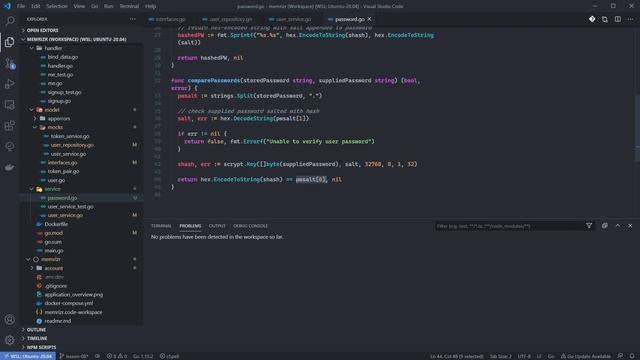Open the Source Control view
This screenshot has width=640, height=360.
pyautogui.click(x=10, y=63)
